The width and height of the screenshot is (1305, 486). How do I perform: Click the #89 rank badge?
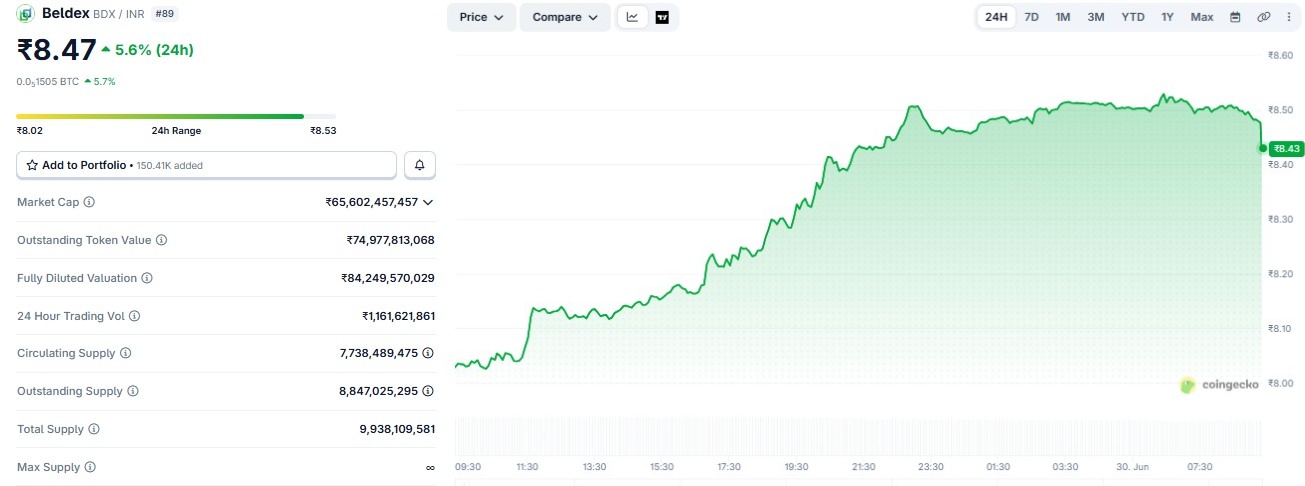[x=165, y=14]
